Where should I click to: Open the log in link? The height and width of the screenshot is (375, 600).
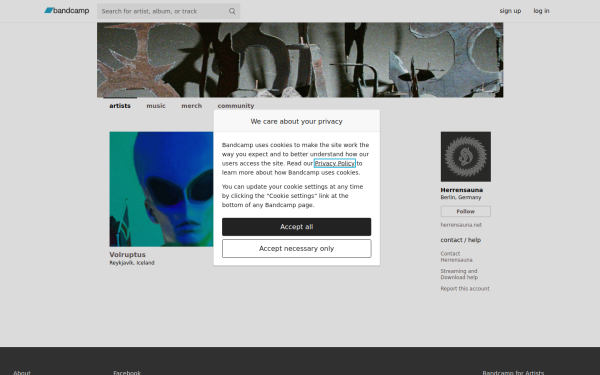(541, 11)
